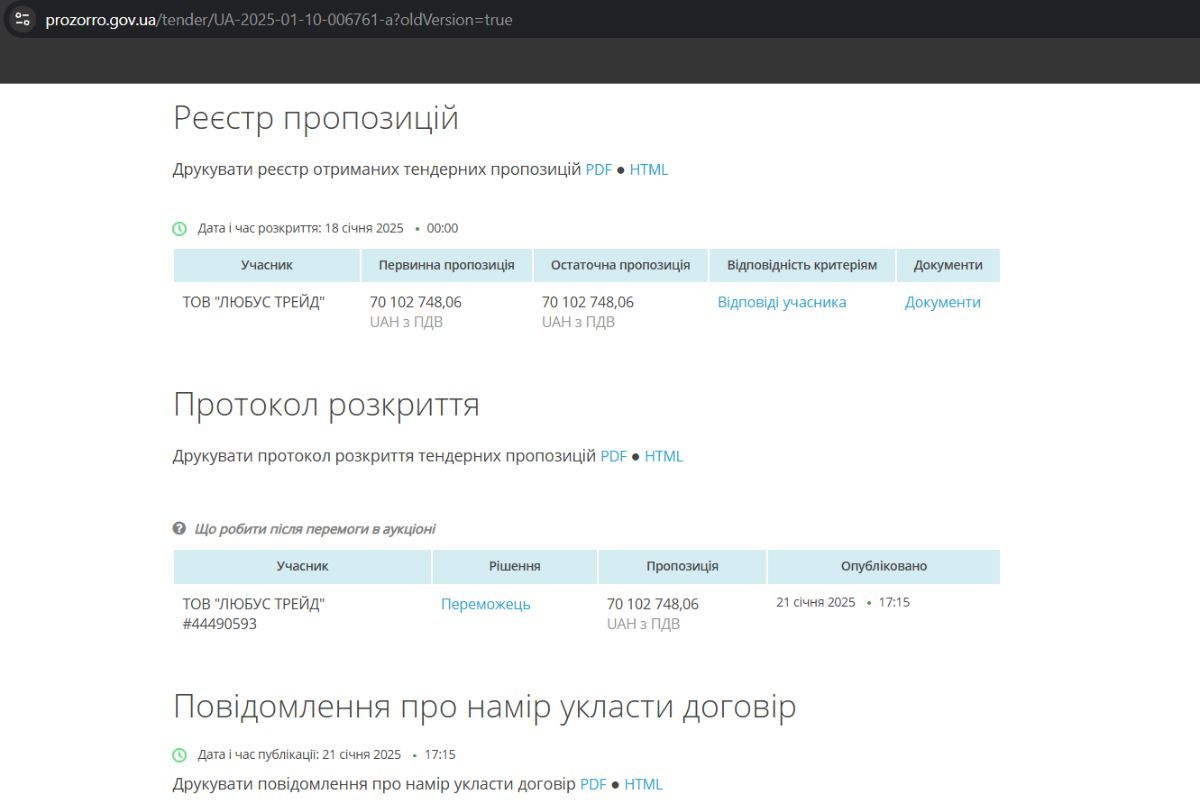The height and width of the screenshot is (800, 1200).
Task: Click 'Що робити після перемоги в аукціоні' help text
Action: [315, 529]
